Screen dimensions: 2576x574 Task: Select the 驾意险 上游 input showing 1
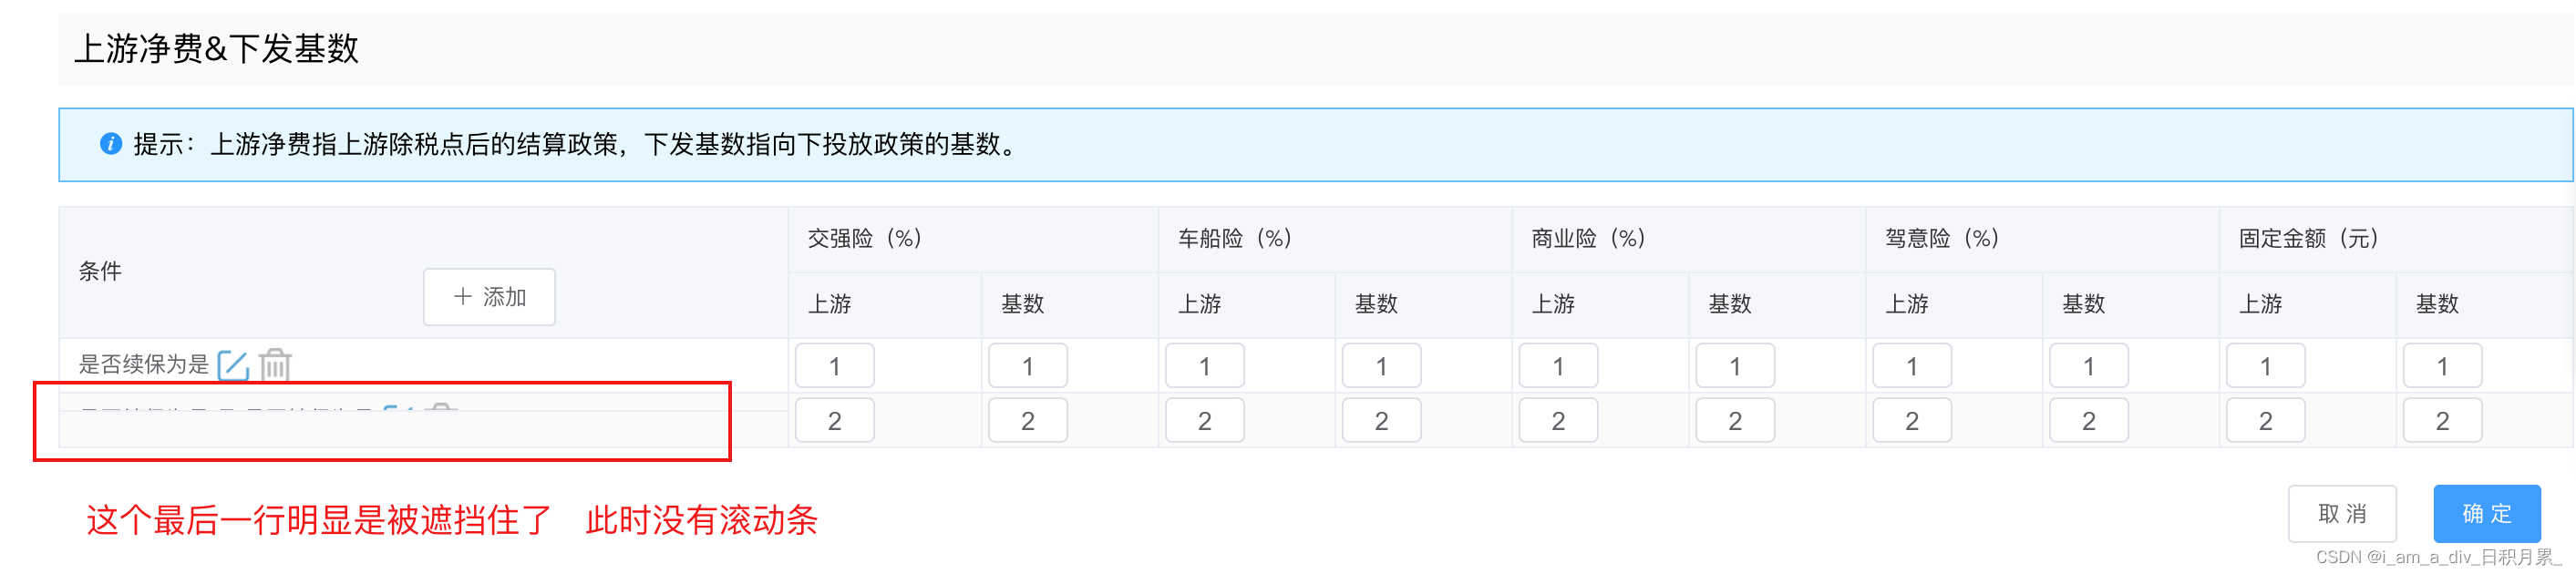pyautogui.click(x=1911, y=365)
